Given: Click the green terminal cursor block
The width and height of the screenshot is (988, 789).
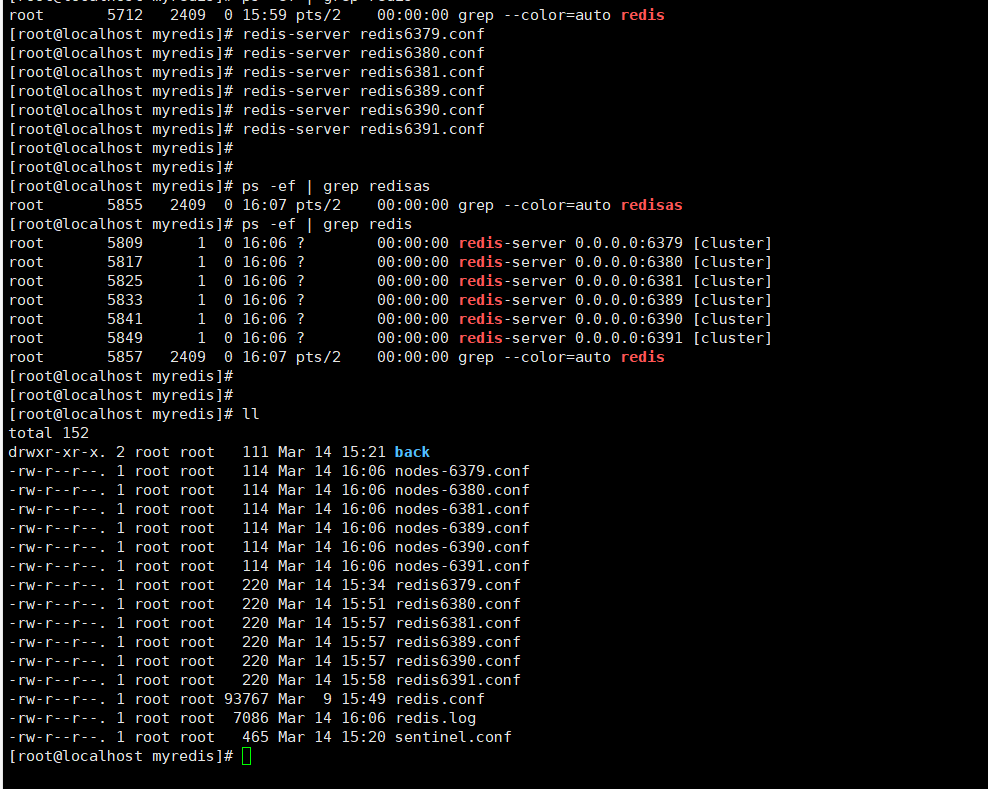Looking at the screenshot, I should click(246, 756).
